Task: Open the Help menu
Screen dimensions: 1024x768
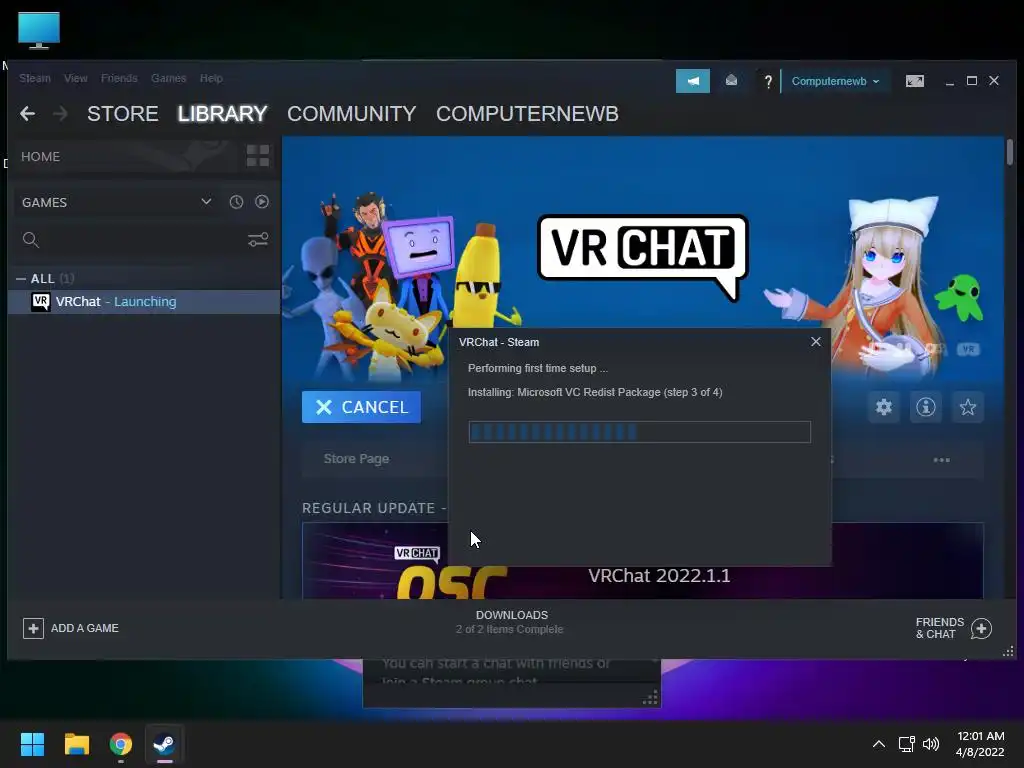Action: (x=211, y=78)
